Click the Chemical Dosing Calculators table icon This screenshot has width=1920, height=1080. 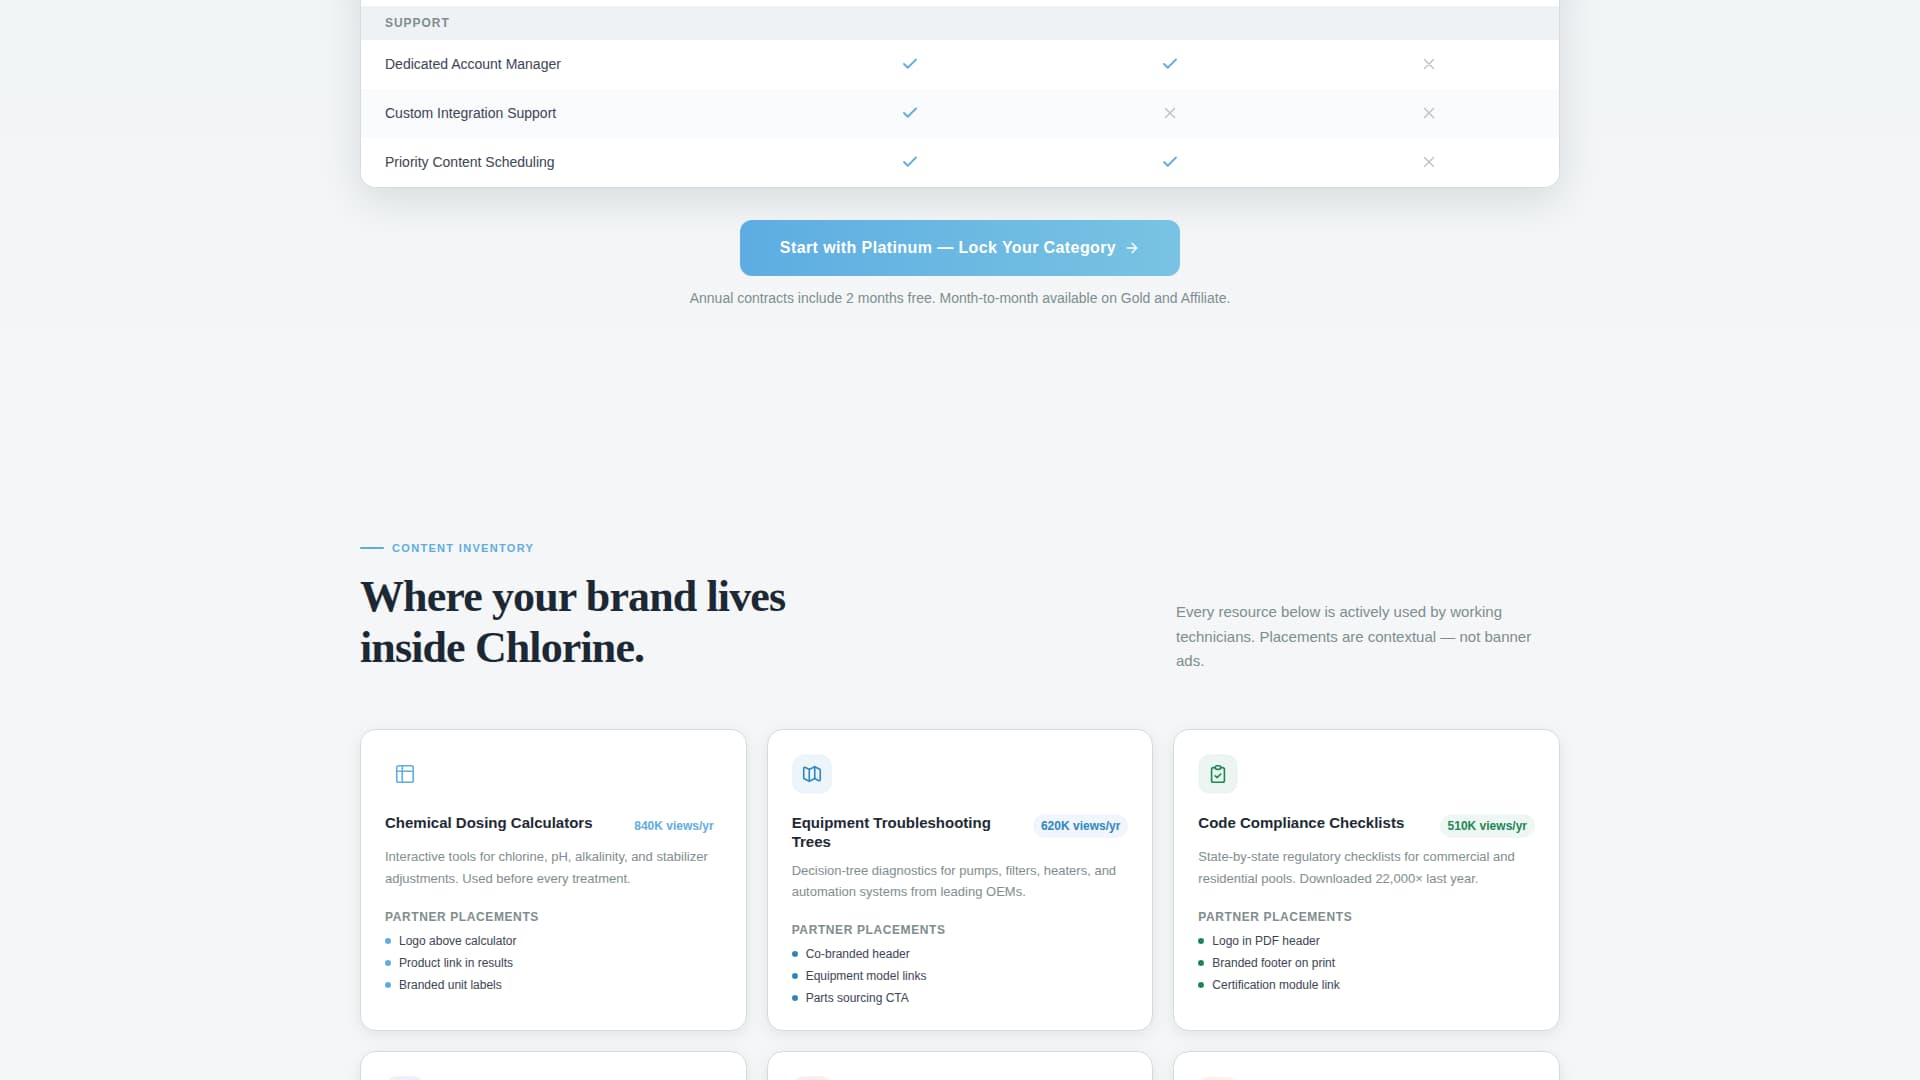coord(405,774)
